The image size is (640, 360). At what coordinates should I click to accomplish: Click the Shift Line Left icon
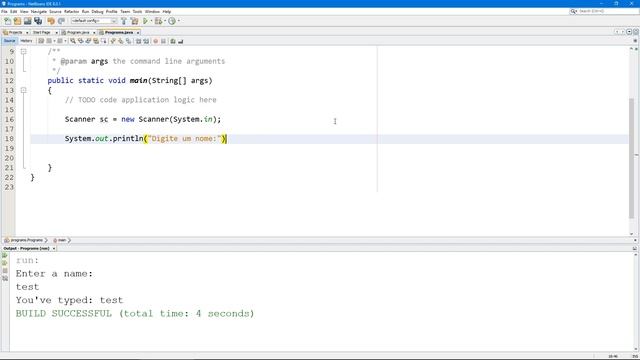(x=138, y=41)
